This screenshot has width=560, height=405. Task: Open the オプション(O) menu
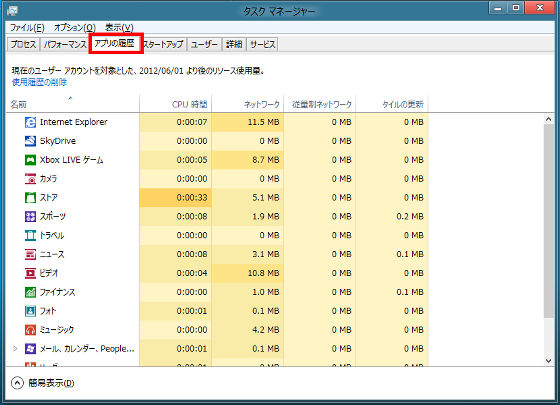click(75, 28)
